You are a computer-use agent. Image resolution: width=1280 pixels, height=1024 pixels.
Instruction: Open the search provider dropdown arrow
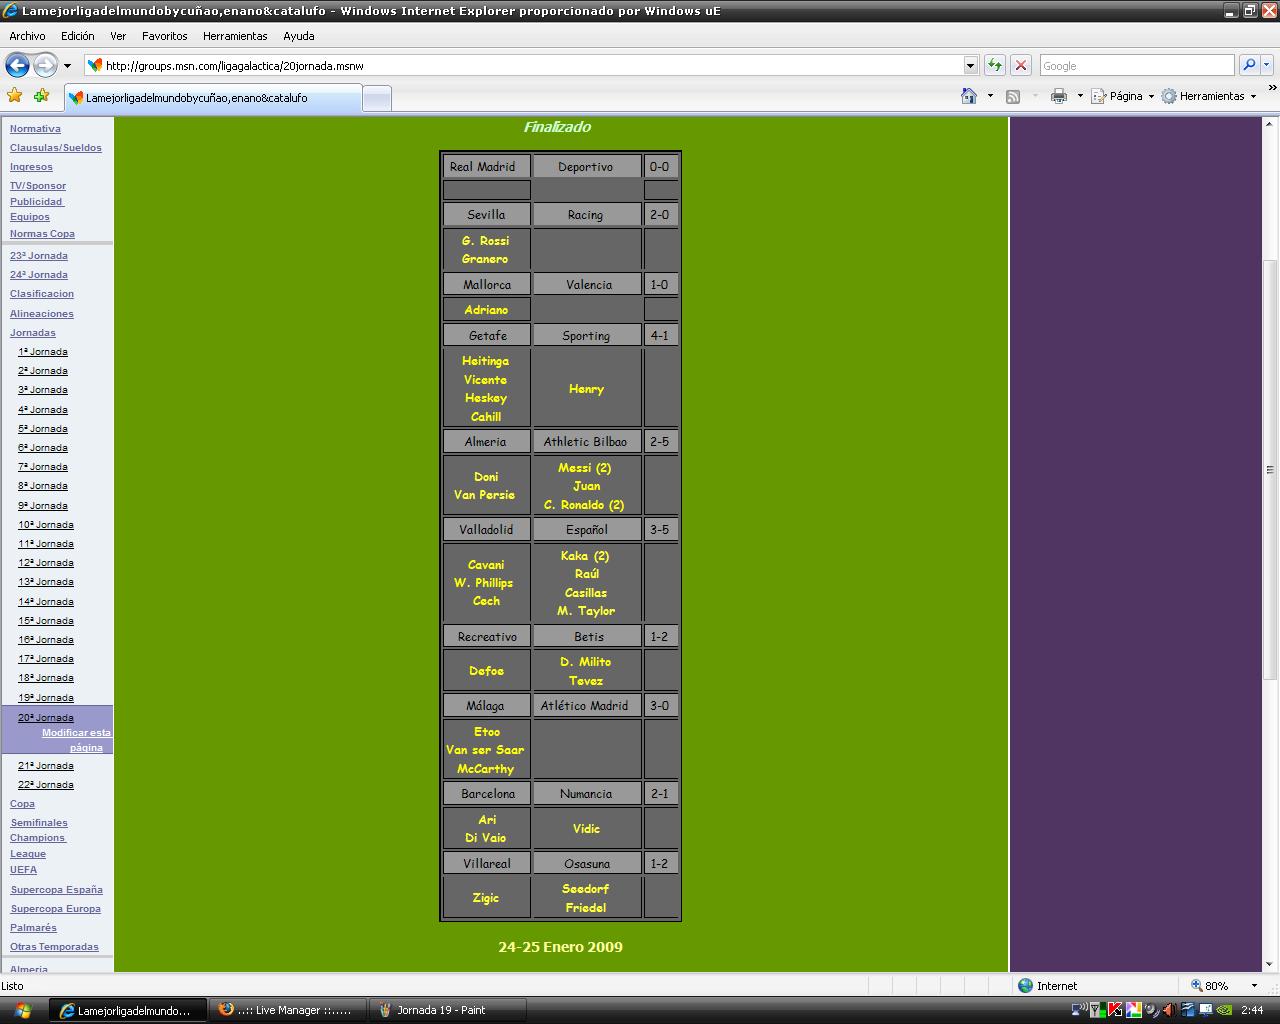pos(1266,65)
